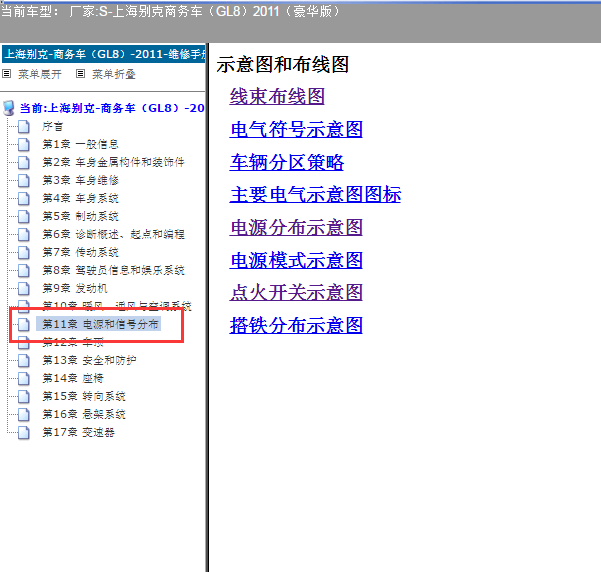Click the page icon for 第5章 制动系统
Image resolution: width=601 pixels, height=572 pixels.
[24, 217]
